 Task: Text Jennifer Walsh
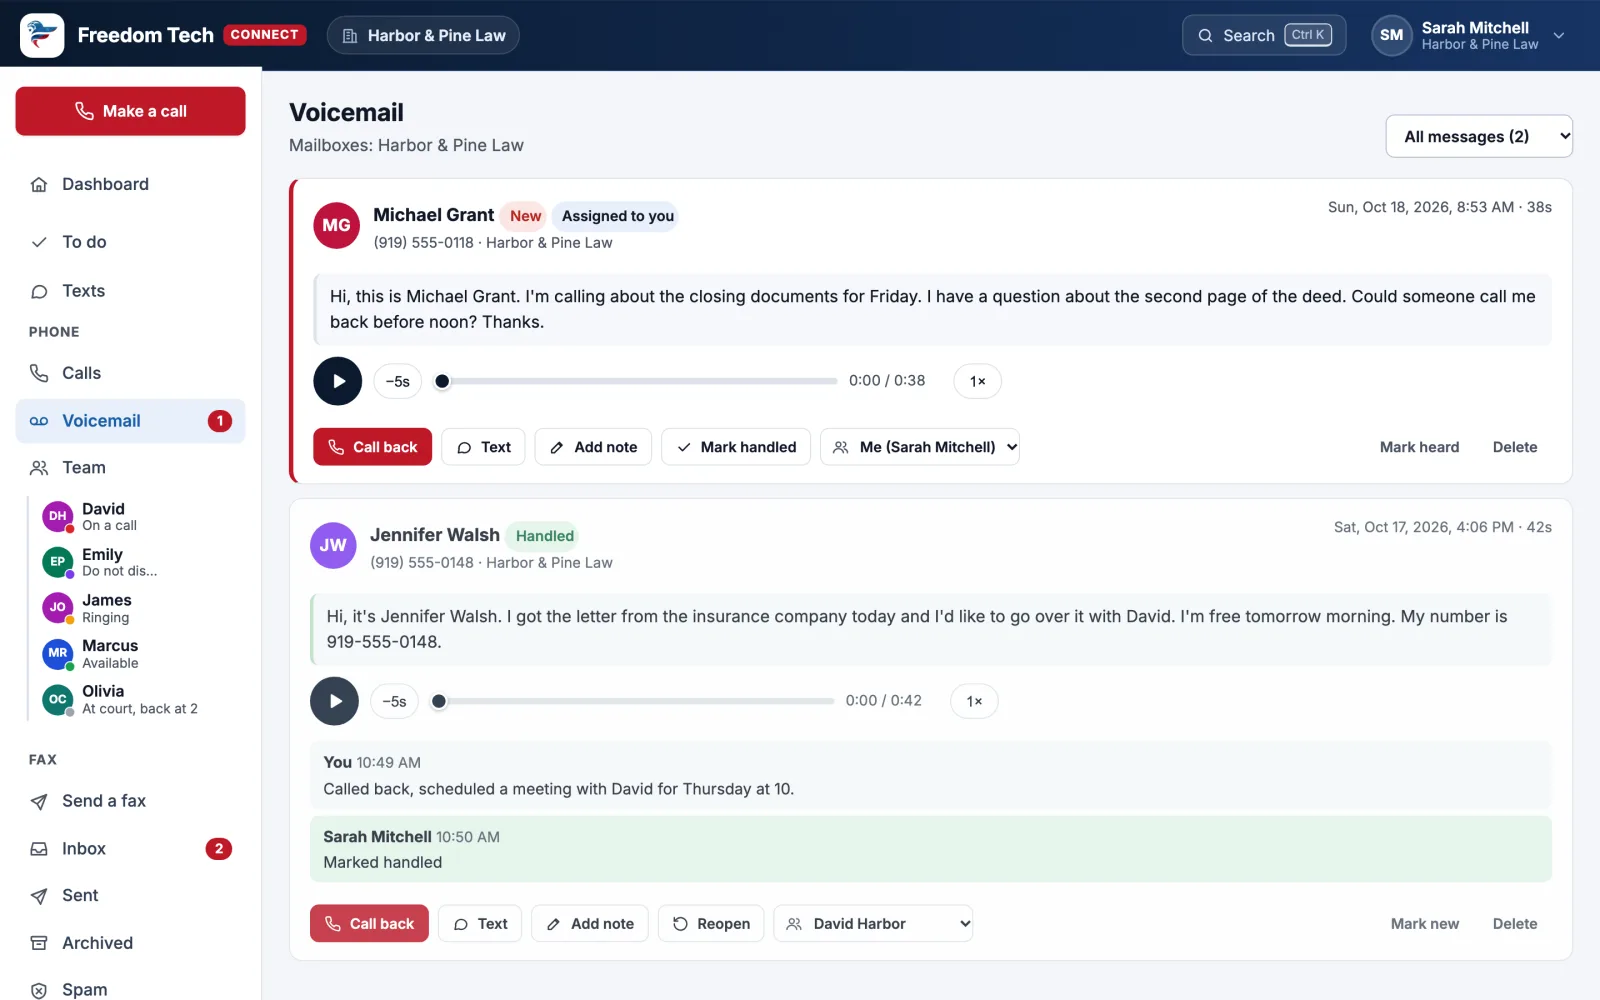(480, 924)
